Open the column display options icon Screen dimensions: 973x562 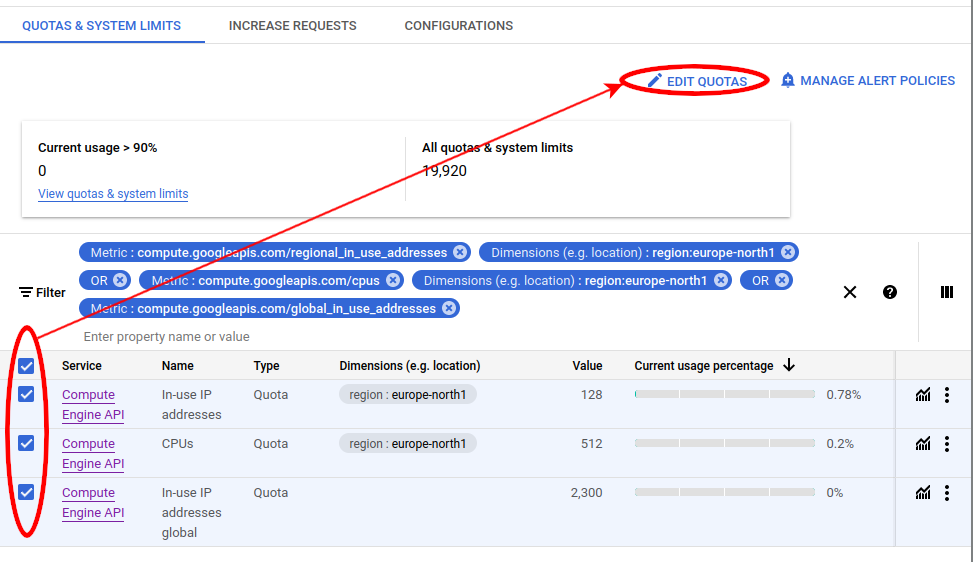pyautogui.click(x=946, y=292)
